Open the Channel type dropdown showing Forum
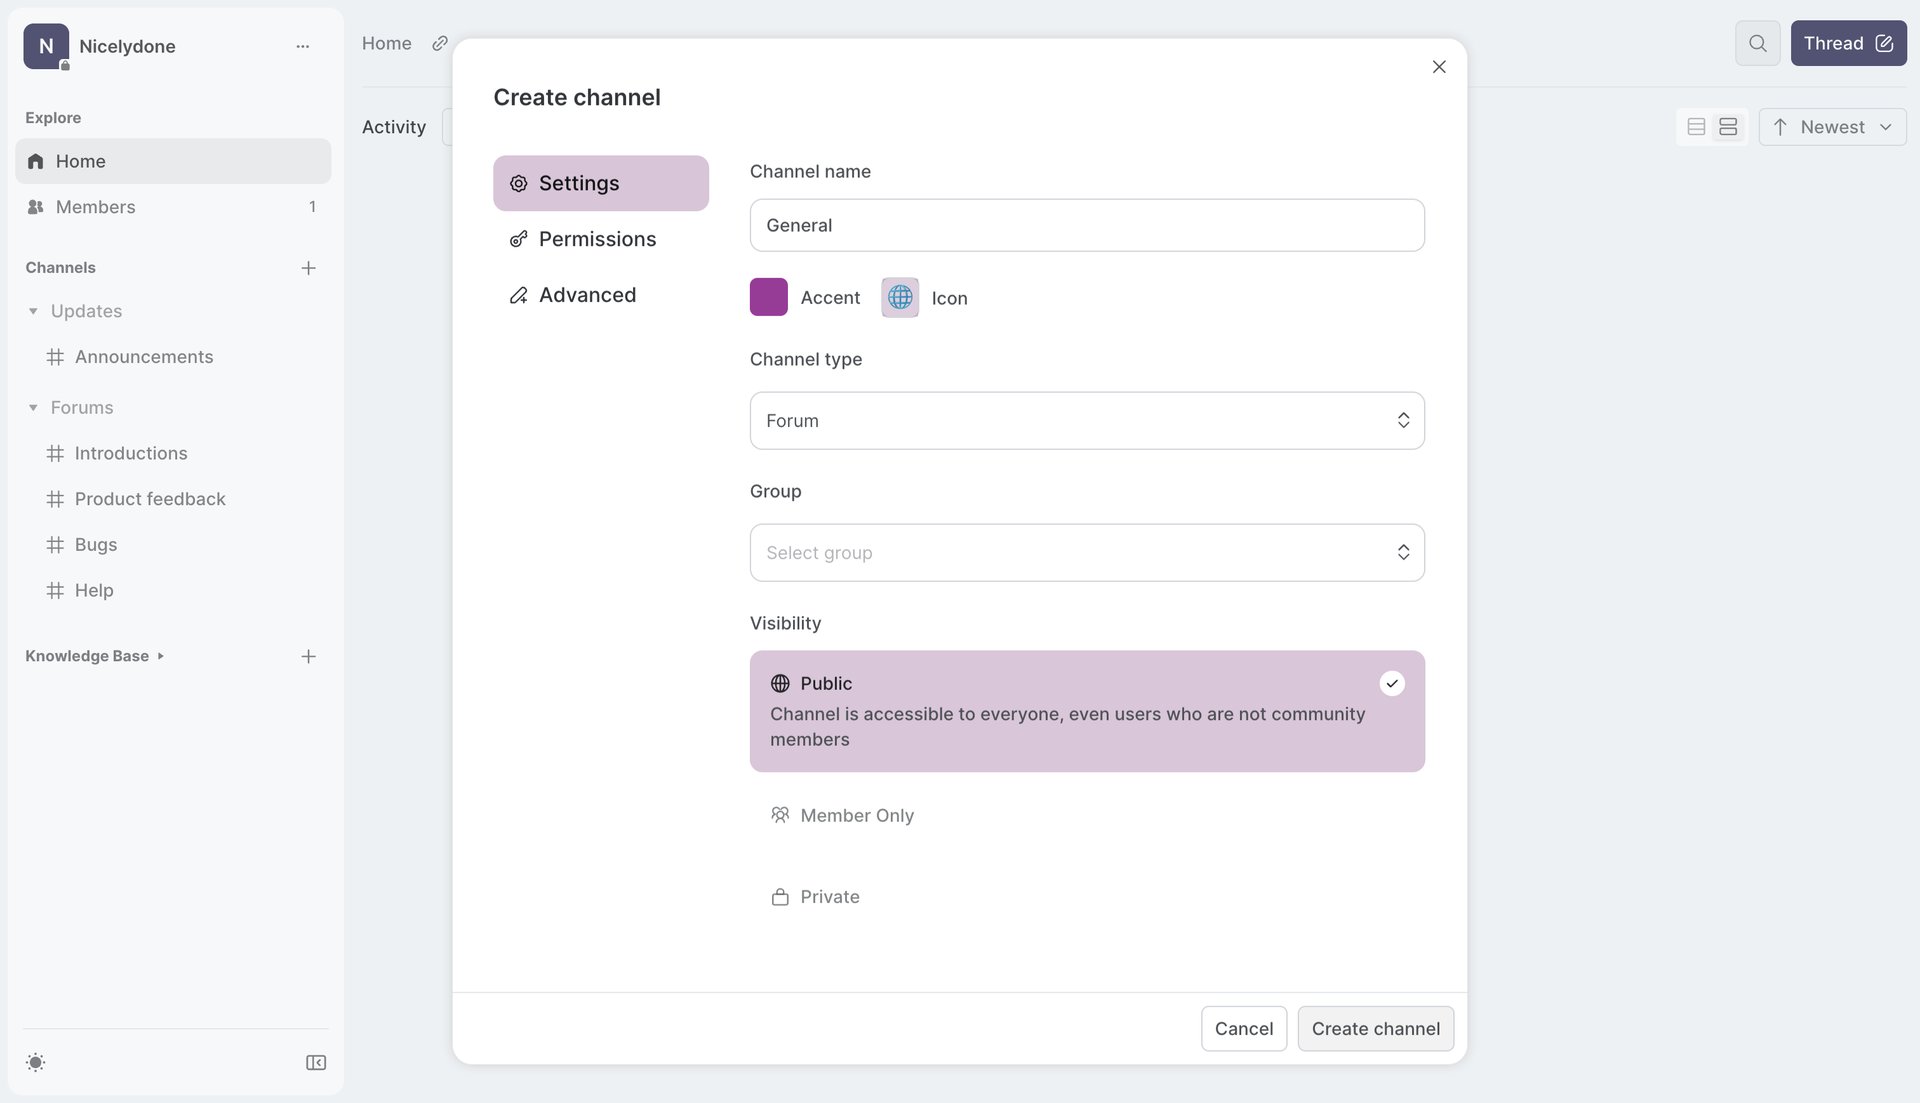The image size is (1920, 1103). click(1086, 420)
